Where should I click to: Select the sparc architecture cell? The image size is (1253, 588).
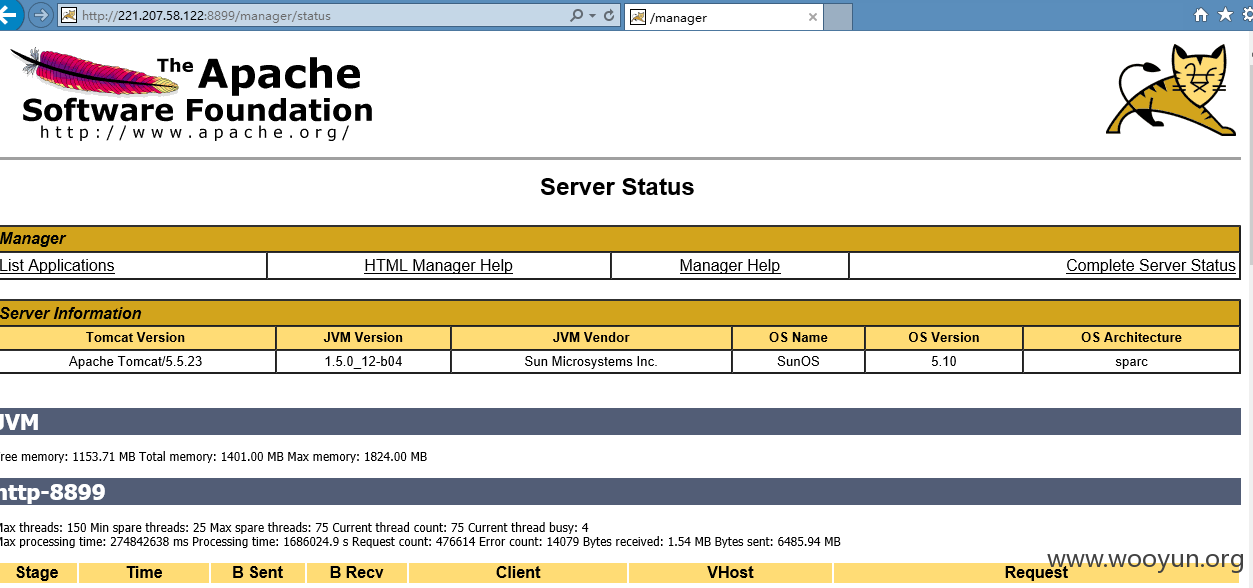pyautogui.click(x=1132, y=361)
